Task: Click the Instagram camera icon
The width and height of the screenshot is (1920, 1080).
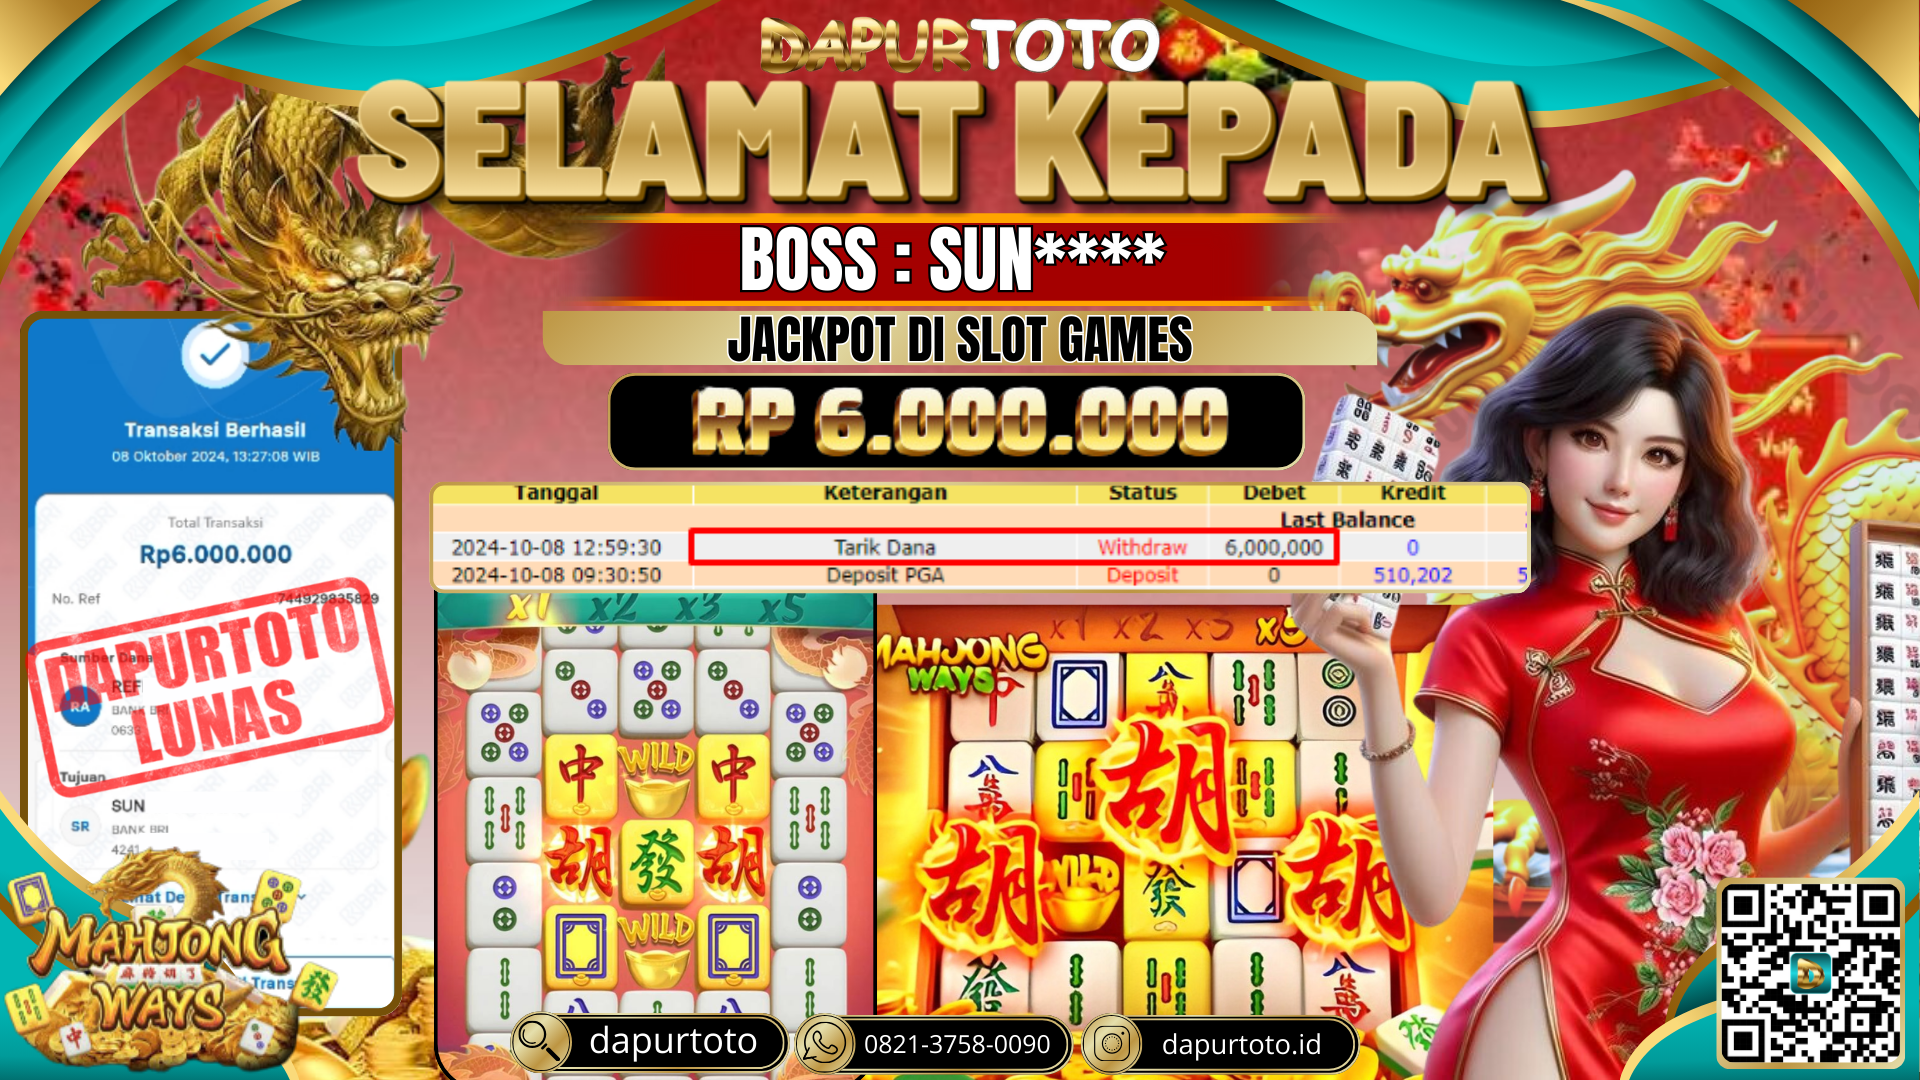Action: (1111, 1044)
